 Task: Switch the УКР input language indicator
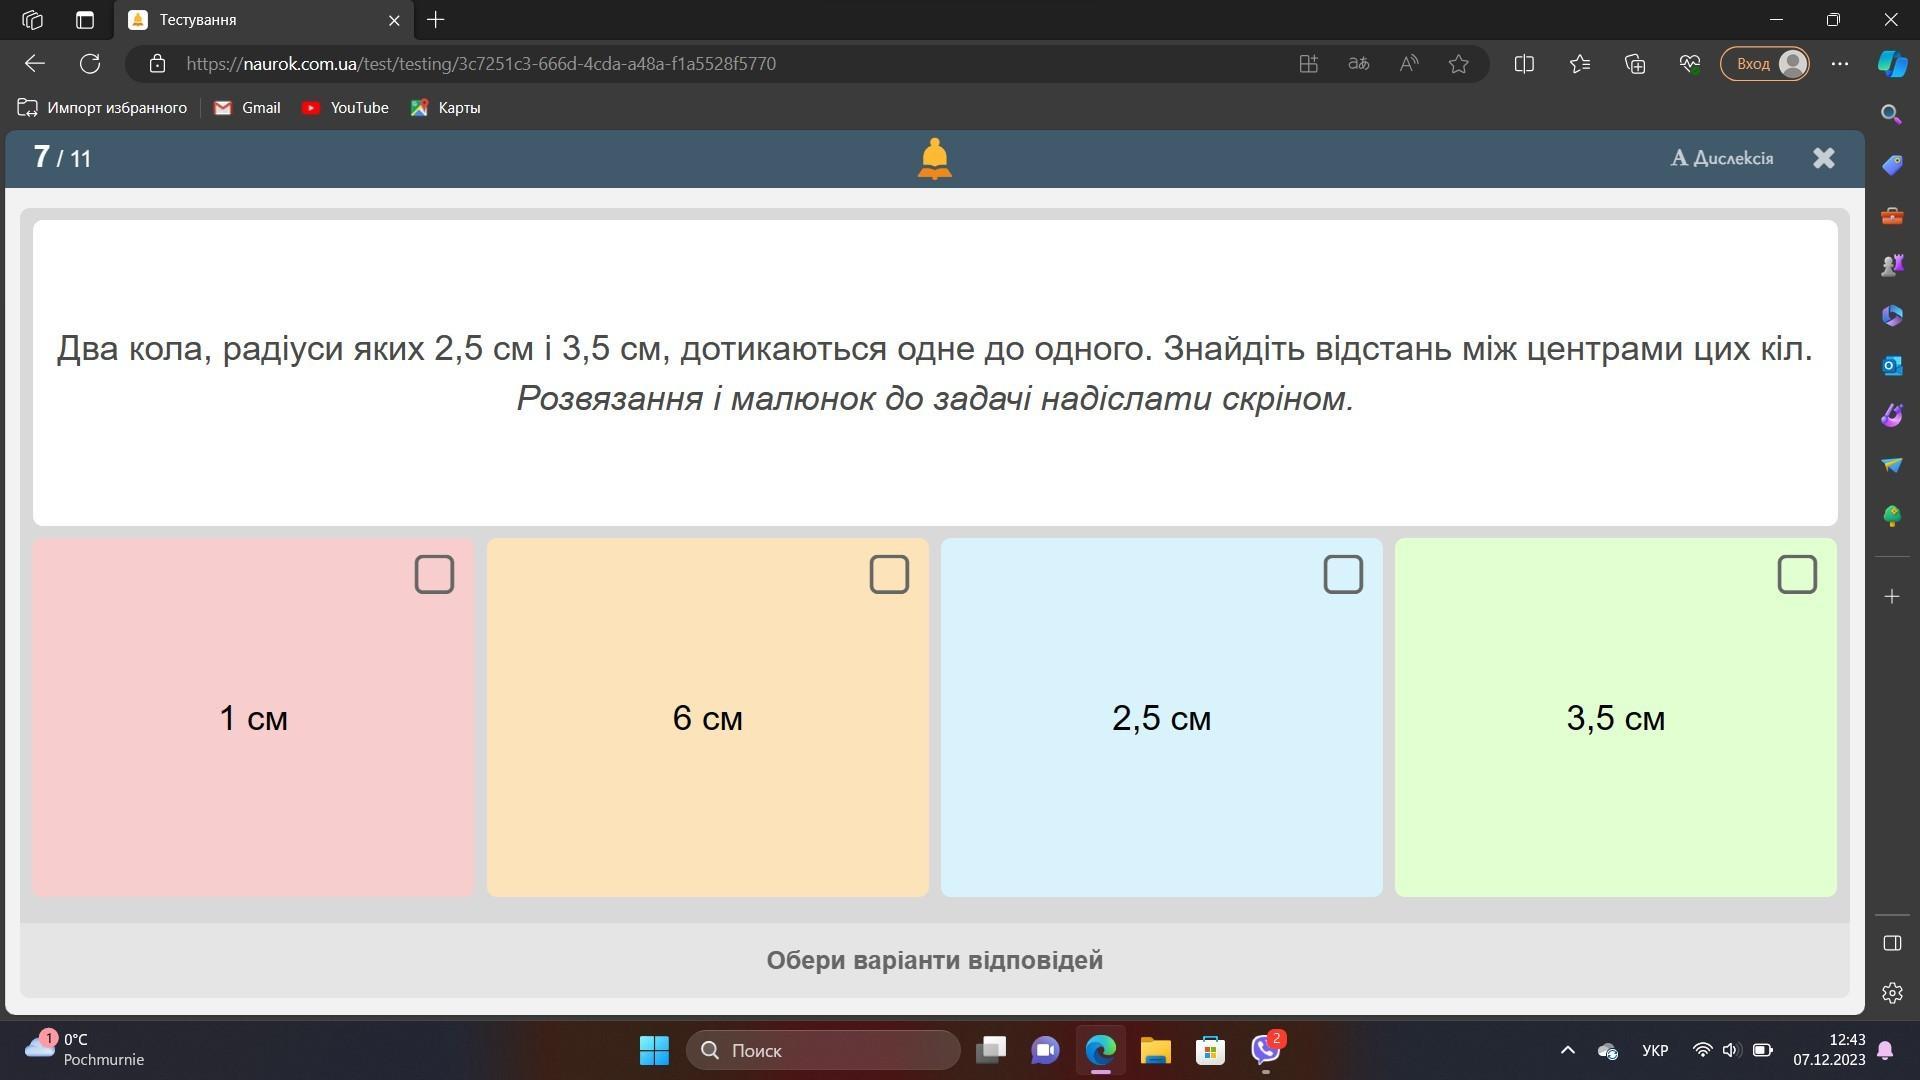click(x=1655, y=1050)
